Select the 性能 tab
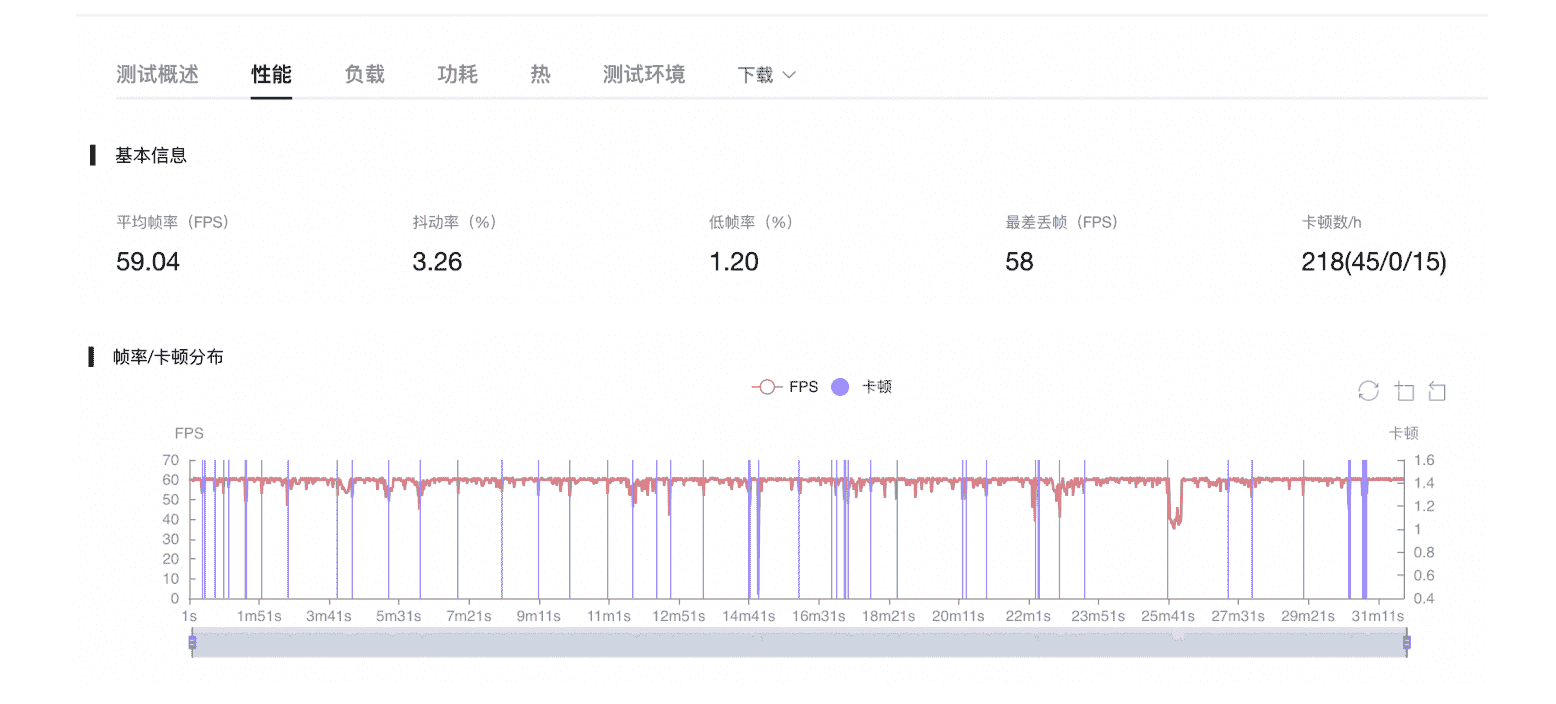Image resolution: width=1556 pixels, height=704 pixels. 271,74
